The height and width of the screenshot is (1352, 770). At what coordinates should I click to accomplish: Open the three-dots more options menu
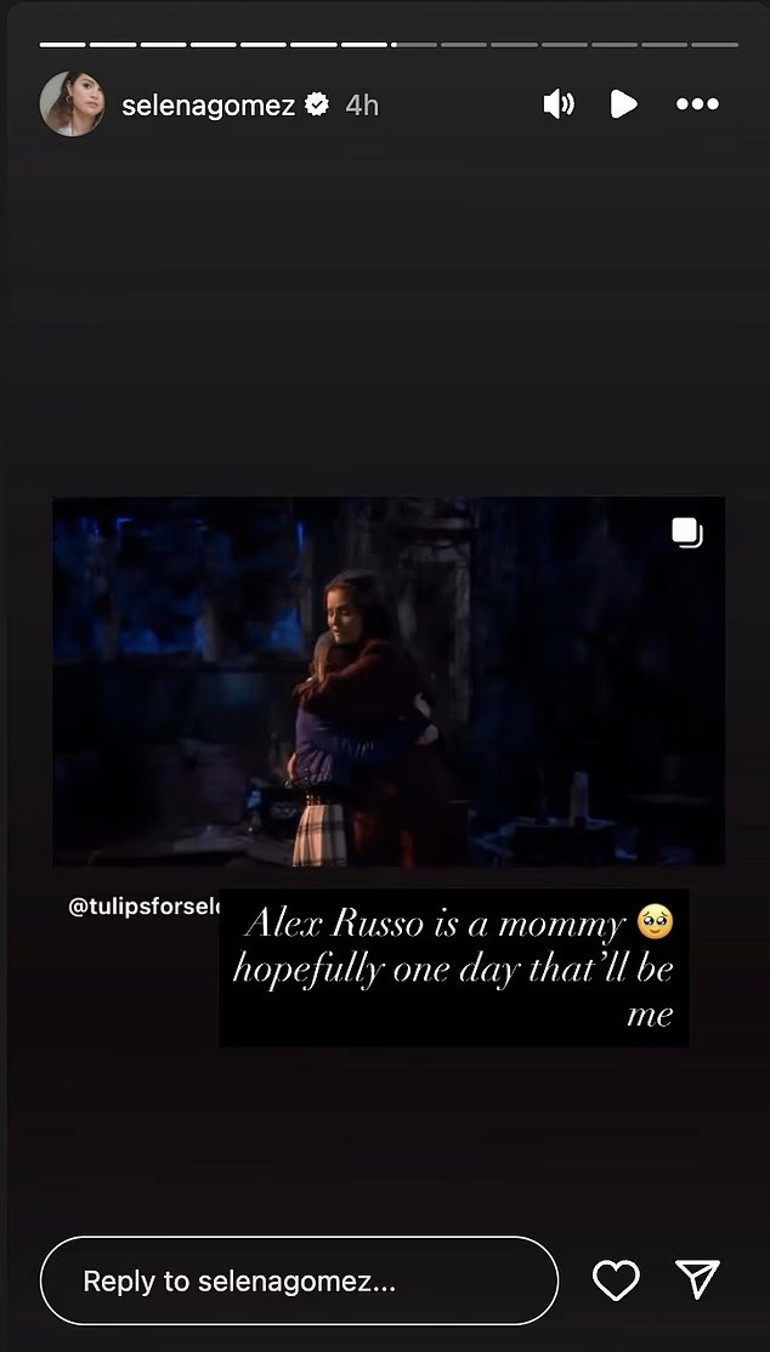pyautogui.click(x=697, y=104)
